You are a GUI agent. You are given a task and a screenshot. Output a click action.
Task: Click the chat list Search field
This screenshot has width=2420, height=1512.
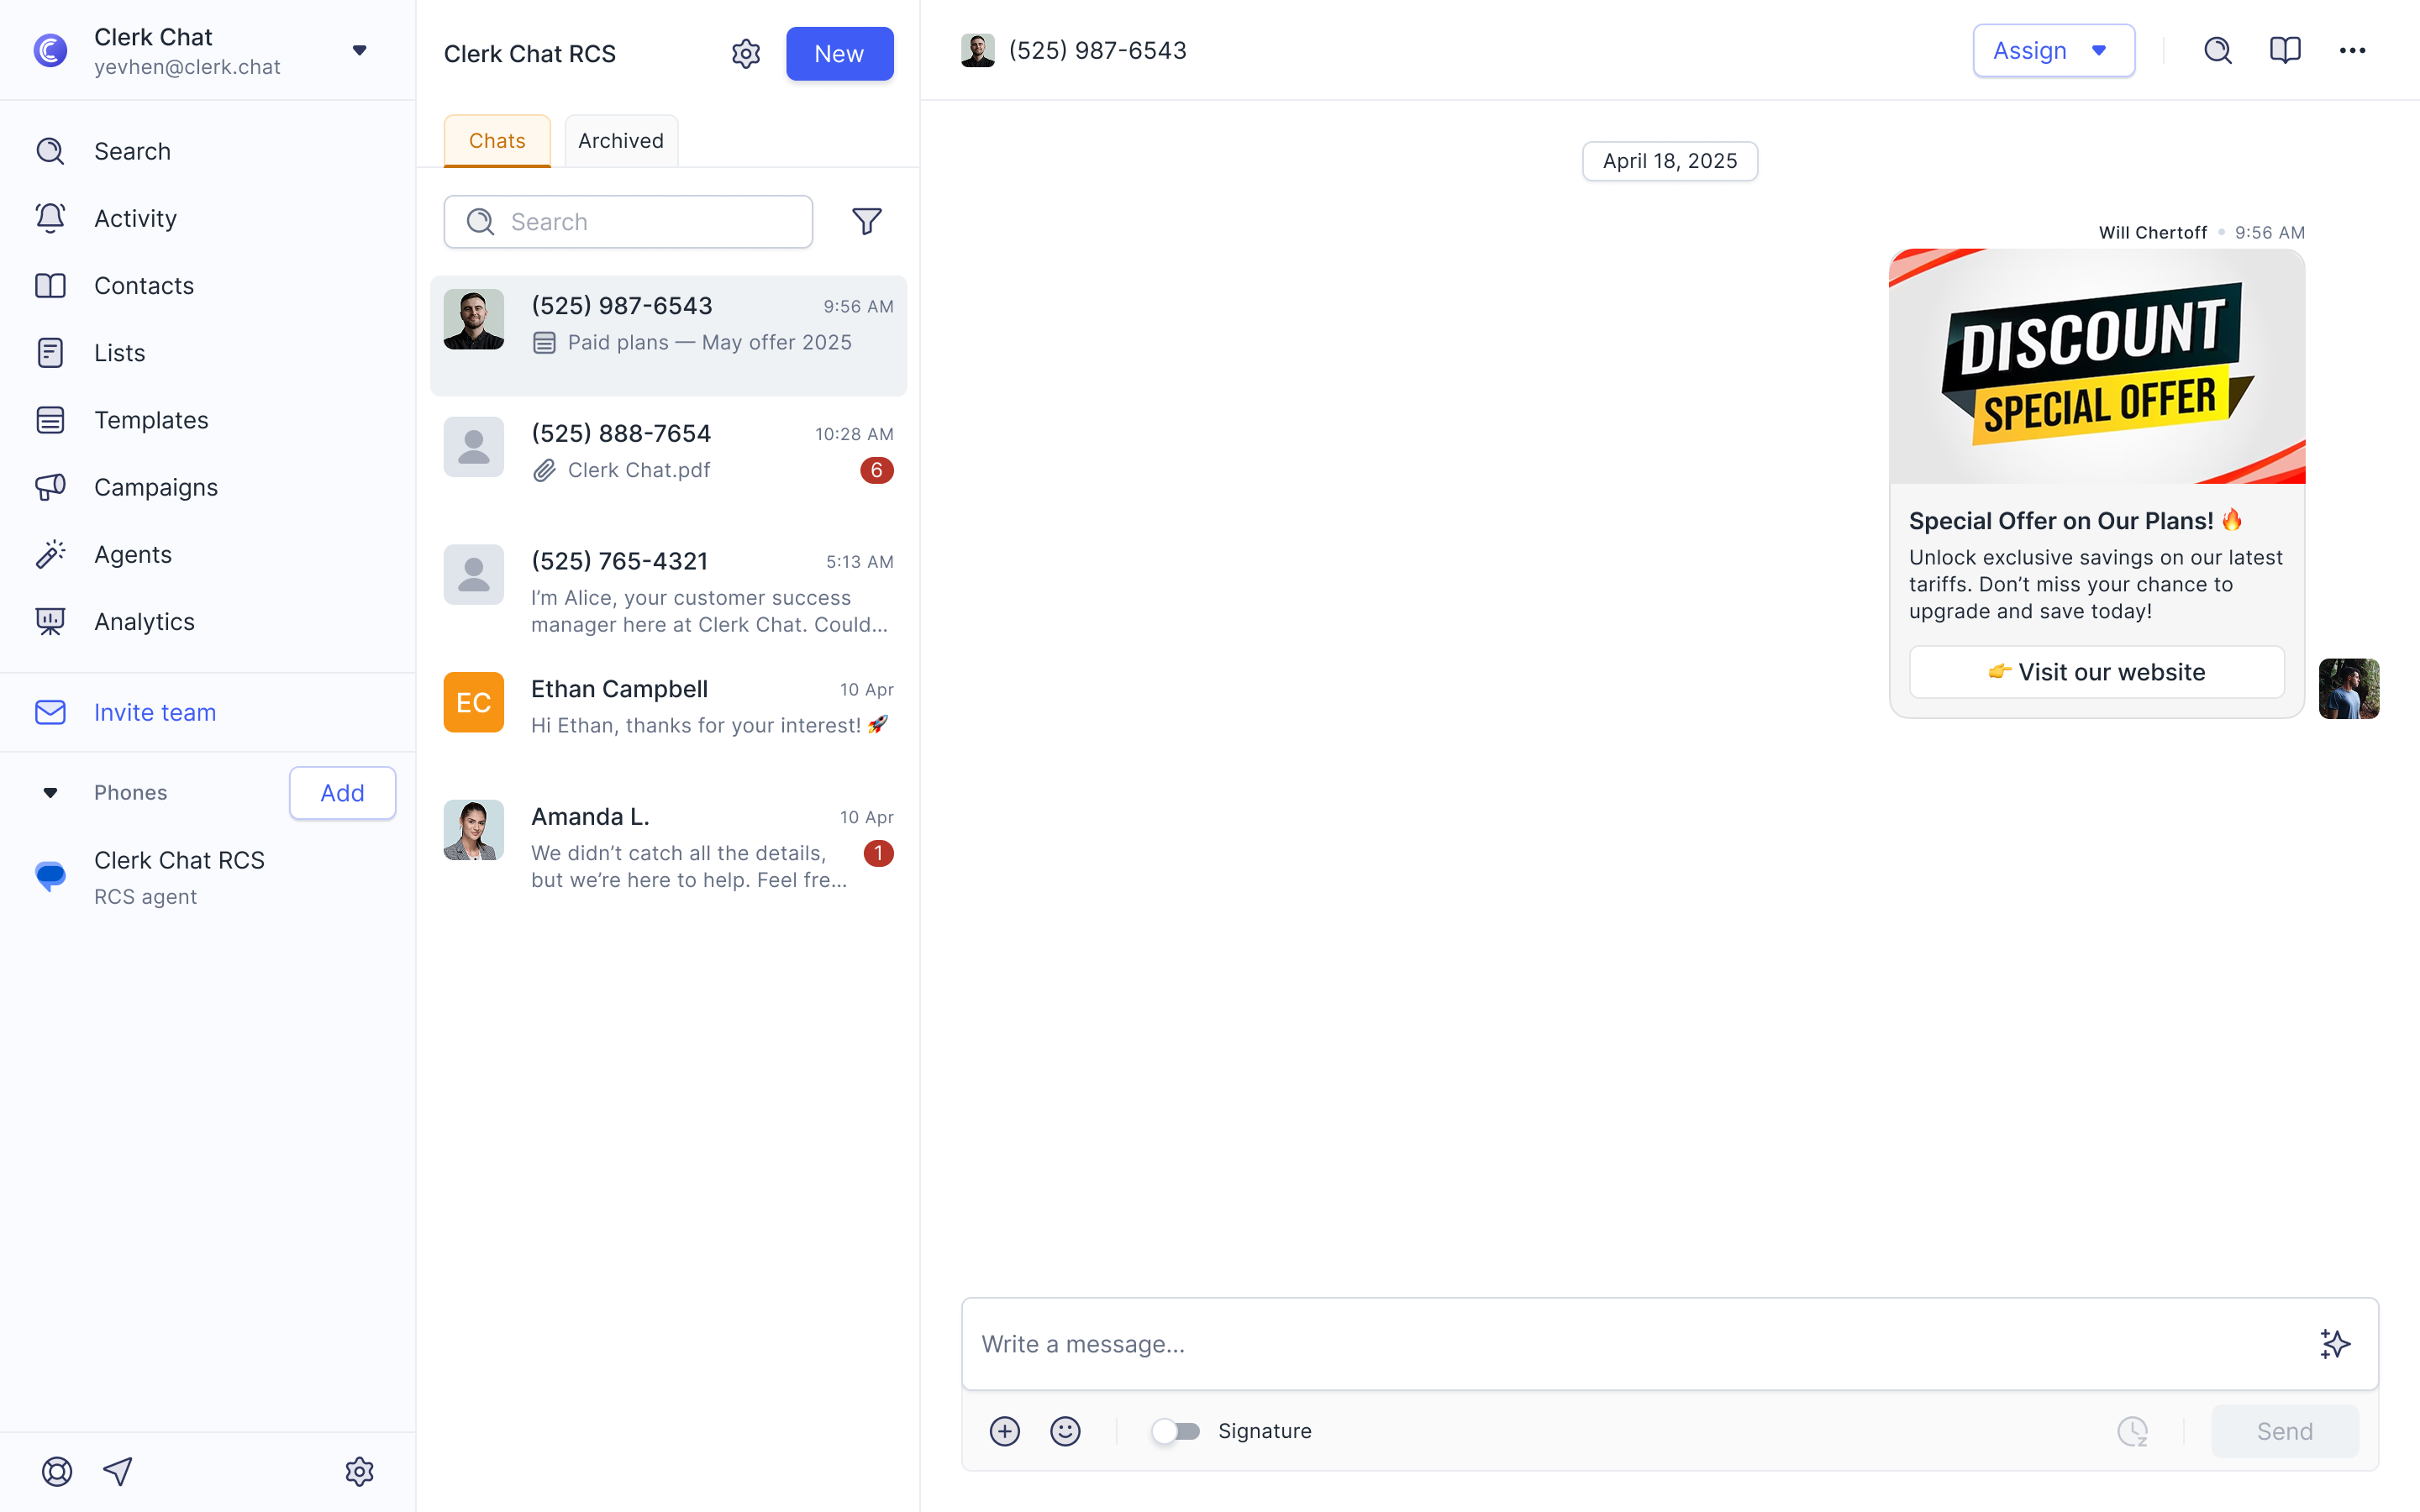pyautogui.click(x=628, y=221)
